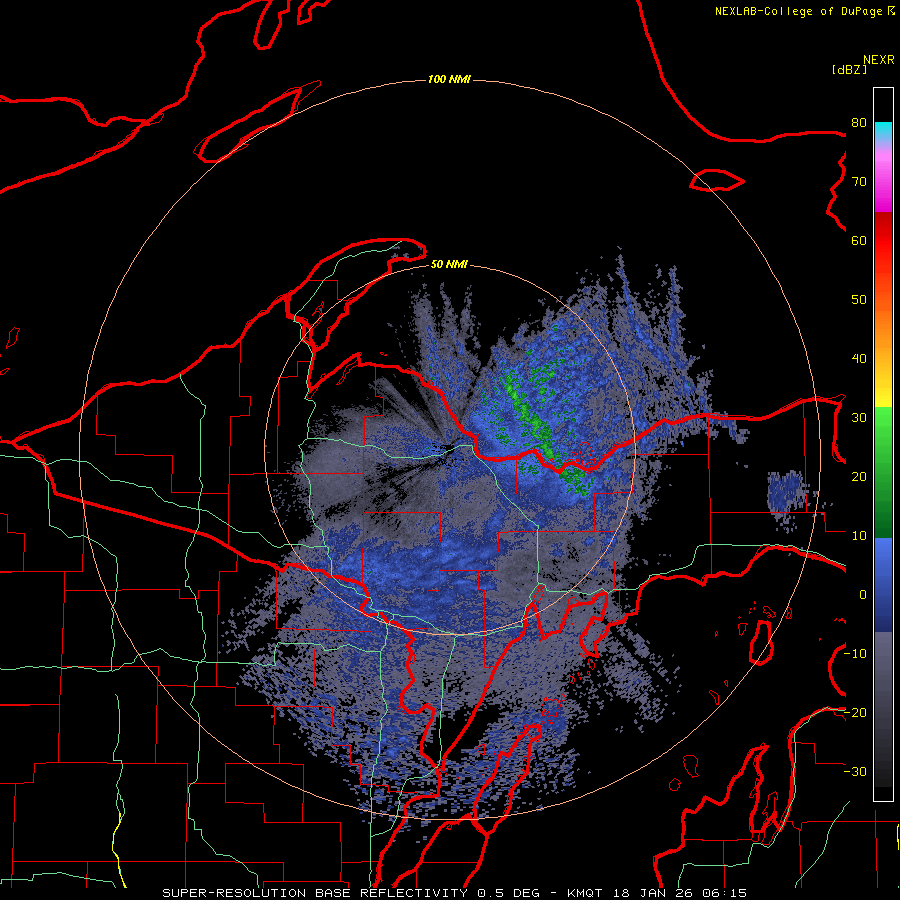
Task: Click the radar site at the beam origin
Action: pyautogui.click(x=449, y=449)
